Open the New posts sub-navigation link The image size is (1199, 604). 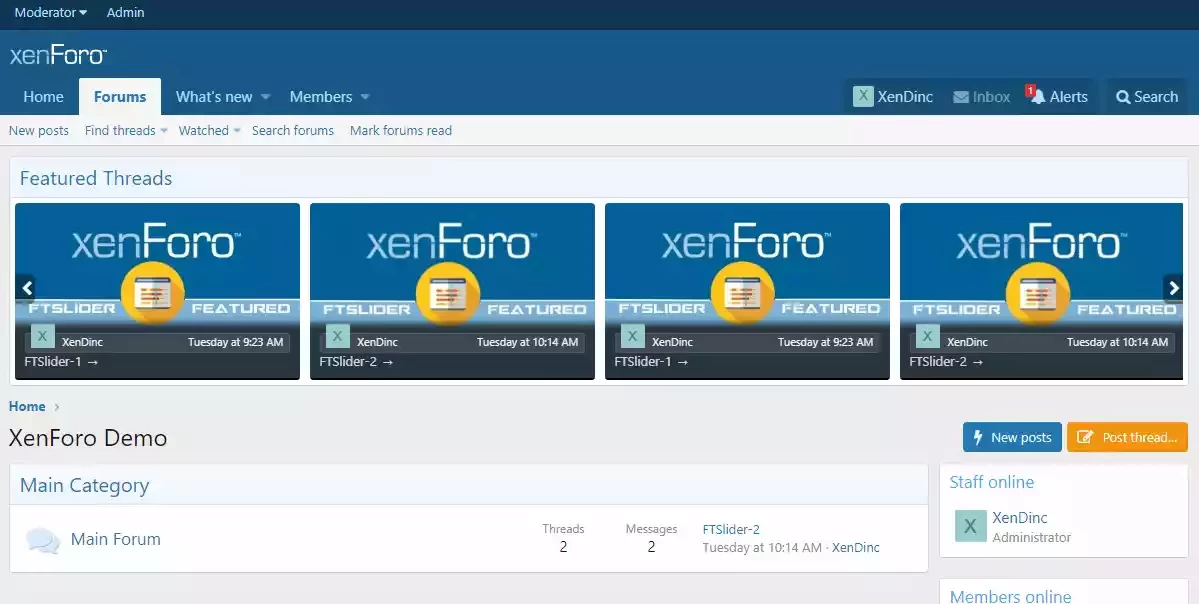click(x=39, y=131)
